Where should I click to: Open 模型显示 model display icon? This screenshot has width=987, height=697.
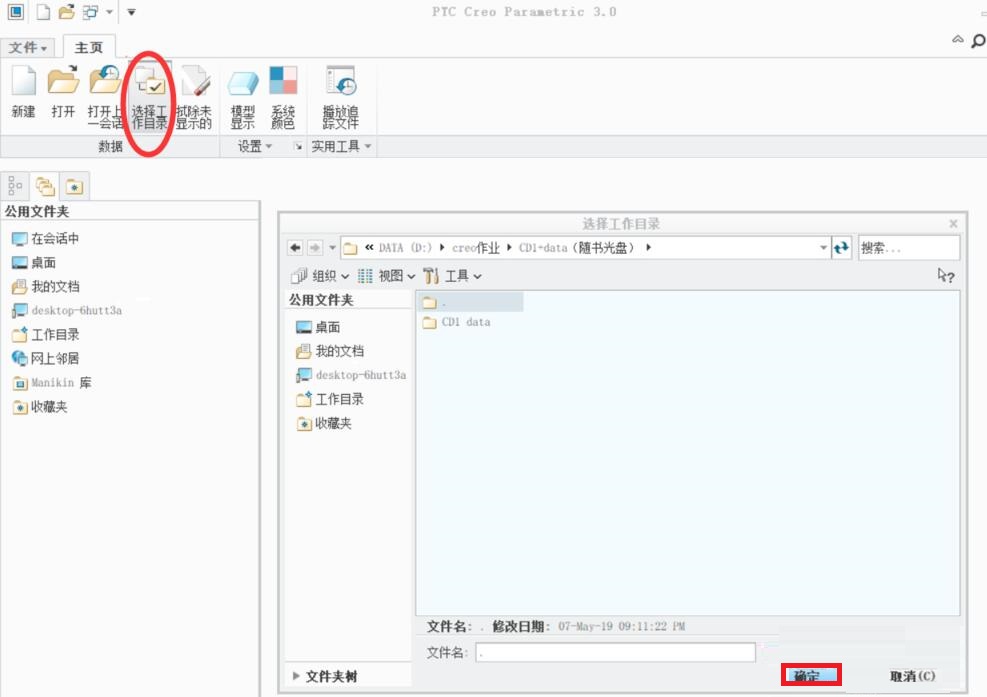pyautogui.click(x=242, y=84)
